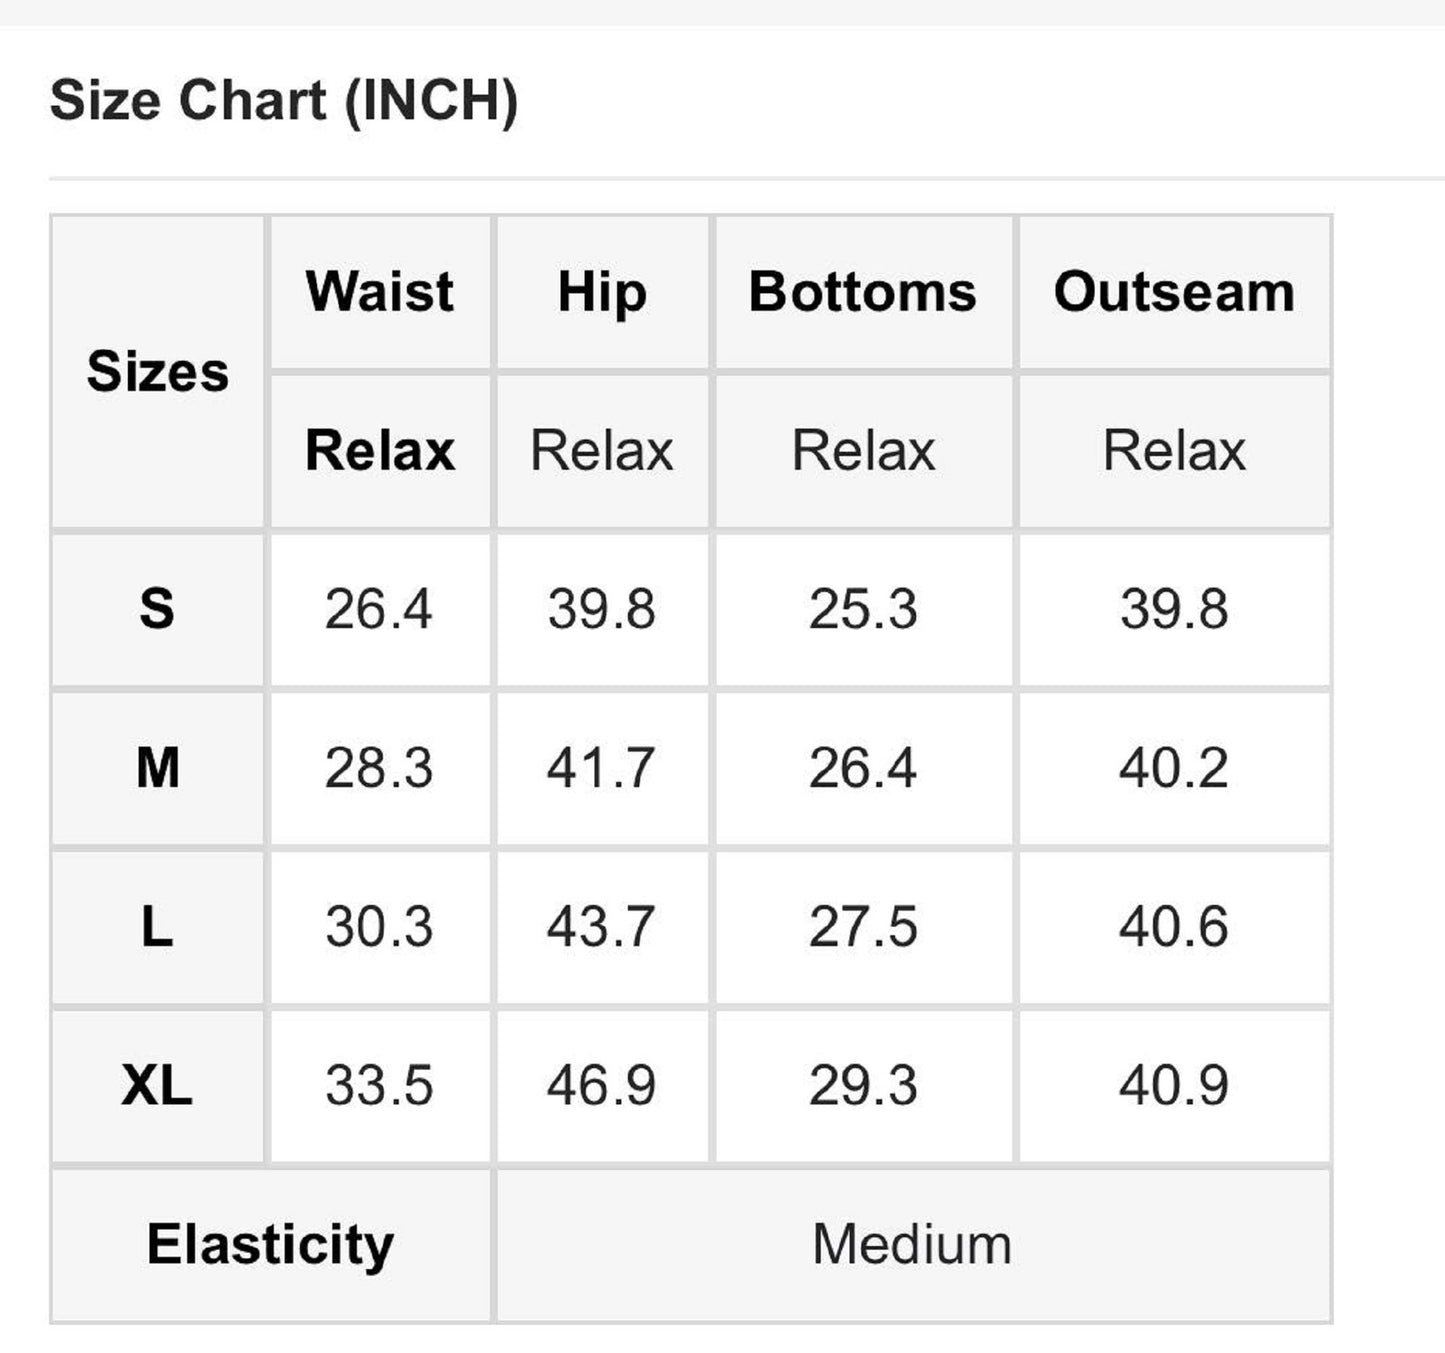Select the Elasticity row label
This screenshot has height=1353, width=1445.
(270, 1245)
